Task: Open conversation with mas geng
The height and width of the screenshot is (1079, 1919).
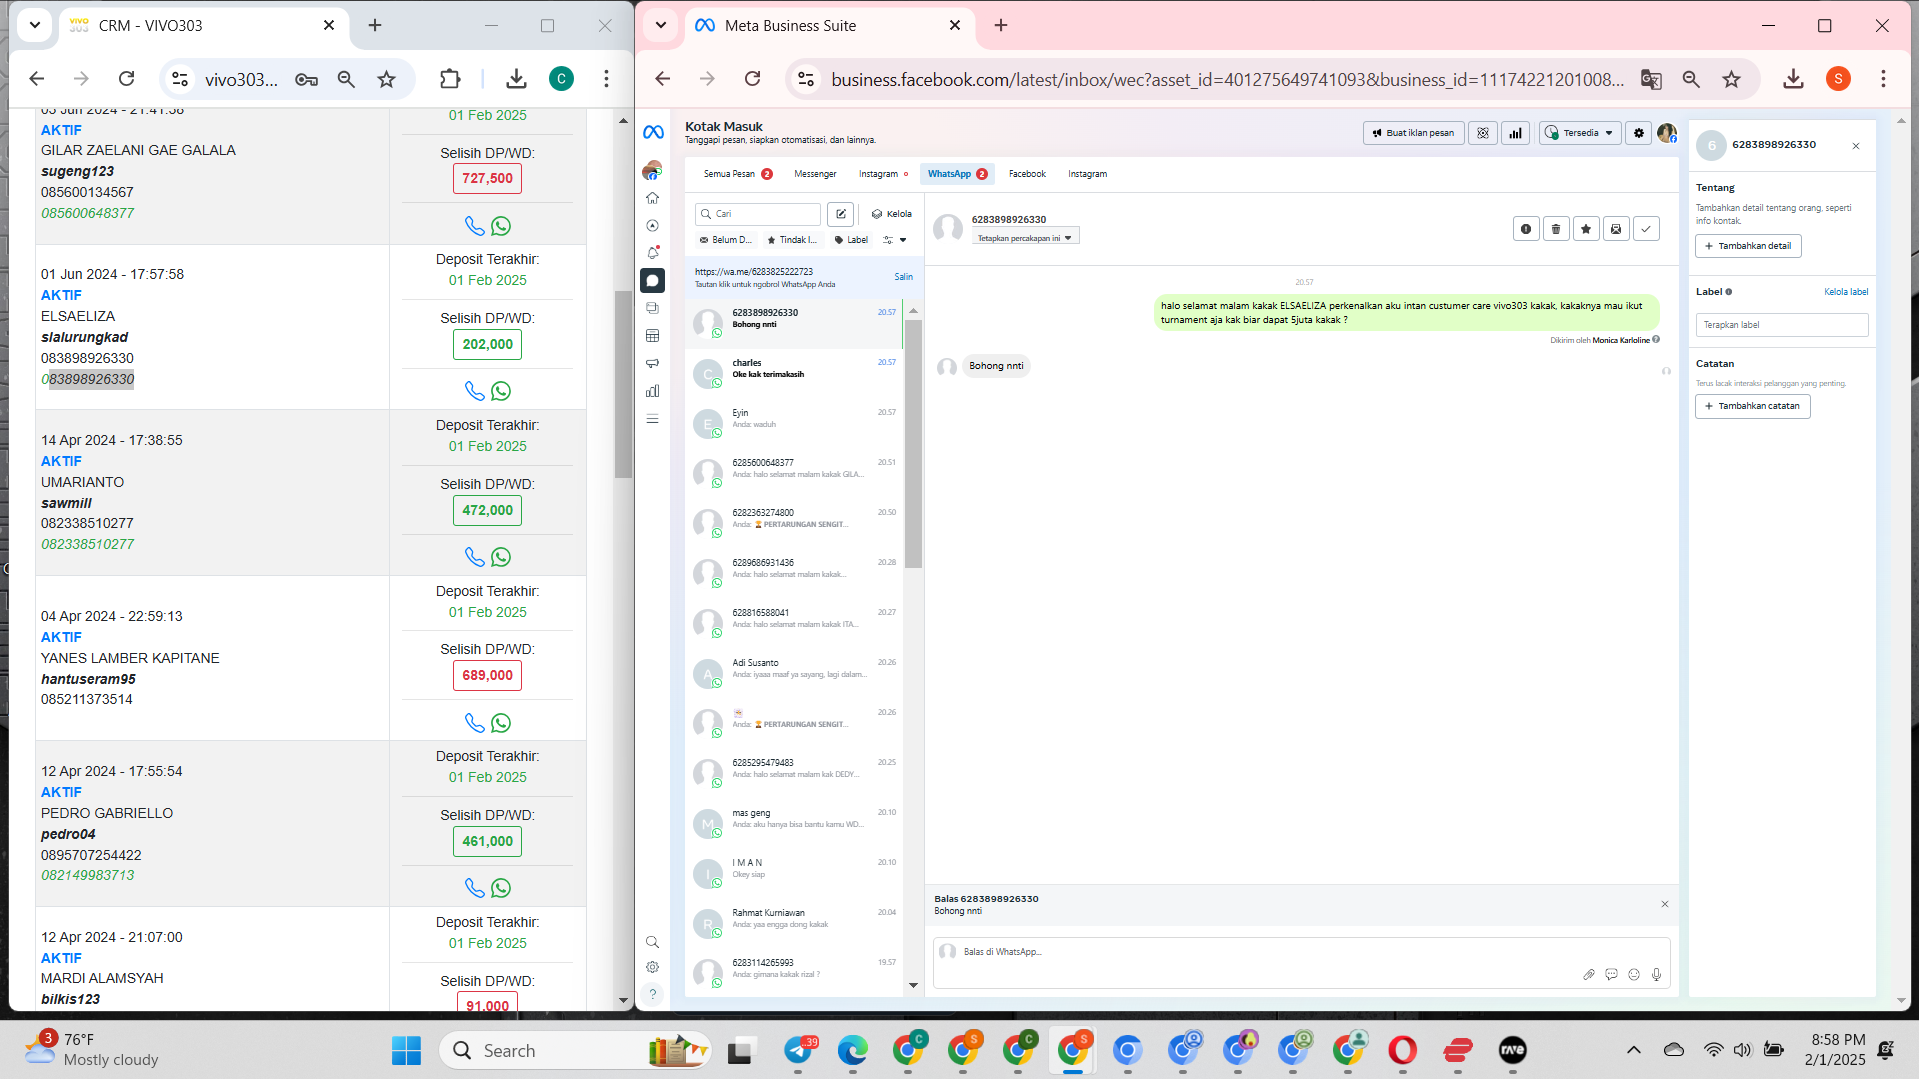Action: tap(796, 823)
